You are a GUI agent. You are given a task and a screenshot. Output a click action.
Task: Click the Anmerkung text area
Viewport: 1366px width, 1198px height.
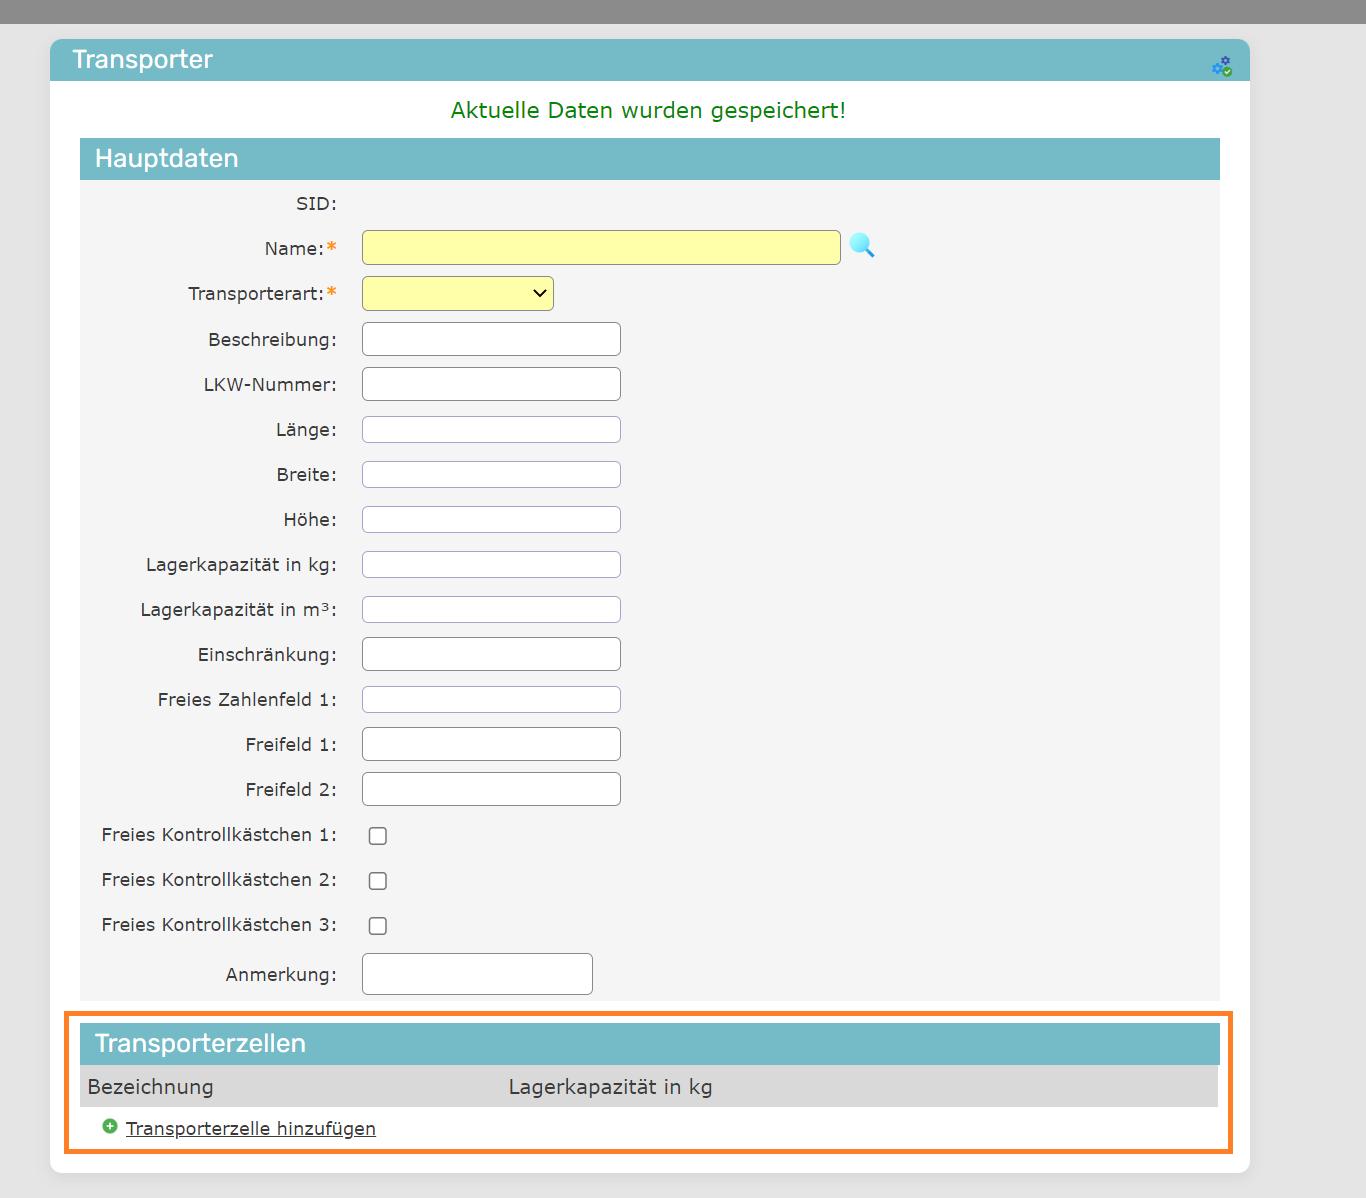tap(477, 974)
